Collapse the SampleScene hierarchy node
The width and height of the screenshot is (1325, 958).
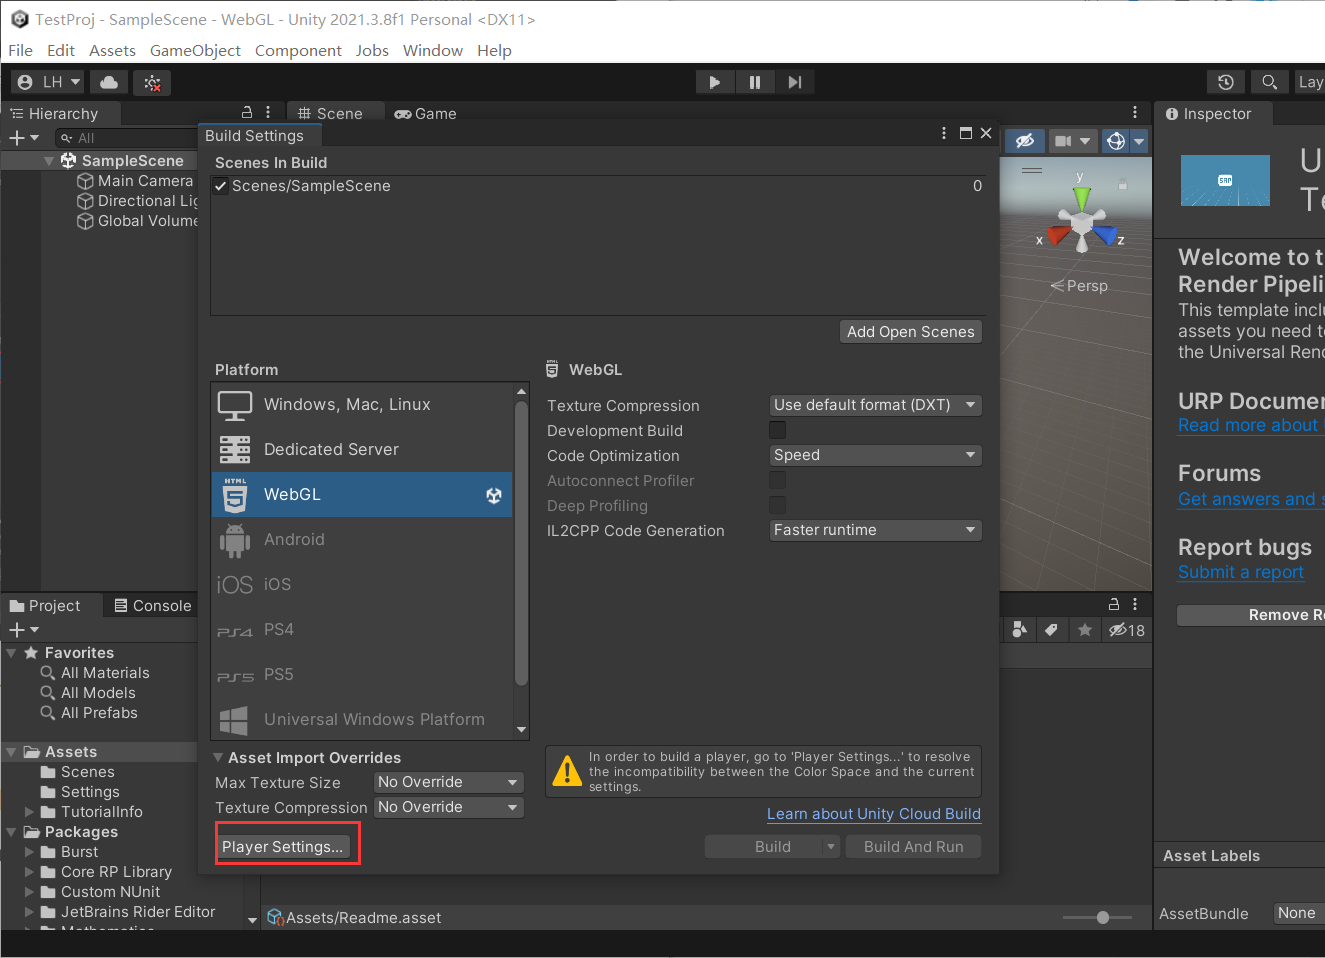click(x=49, y=161)
